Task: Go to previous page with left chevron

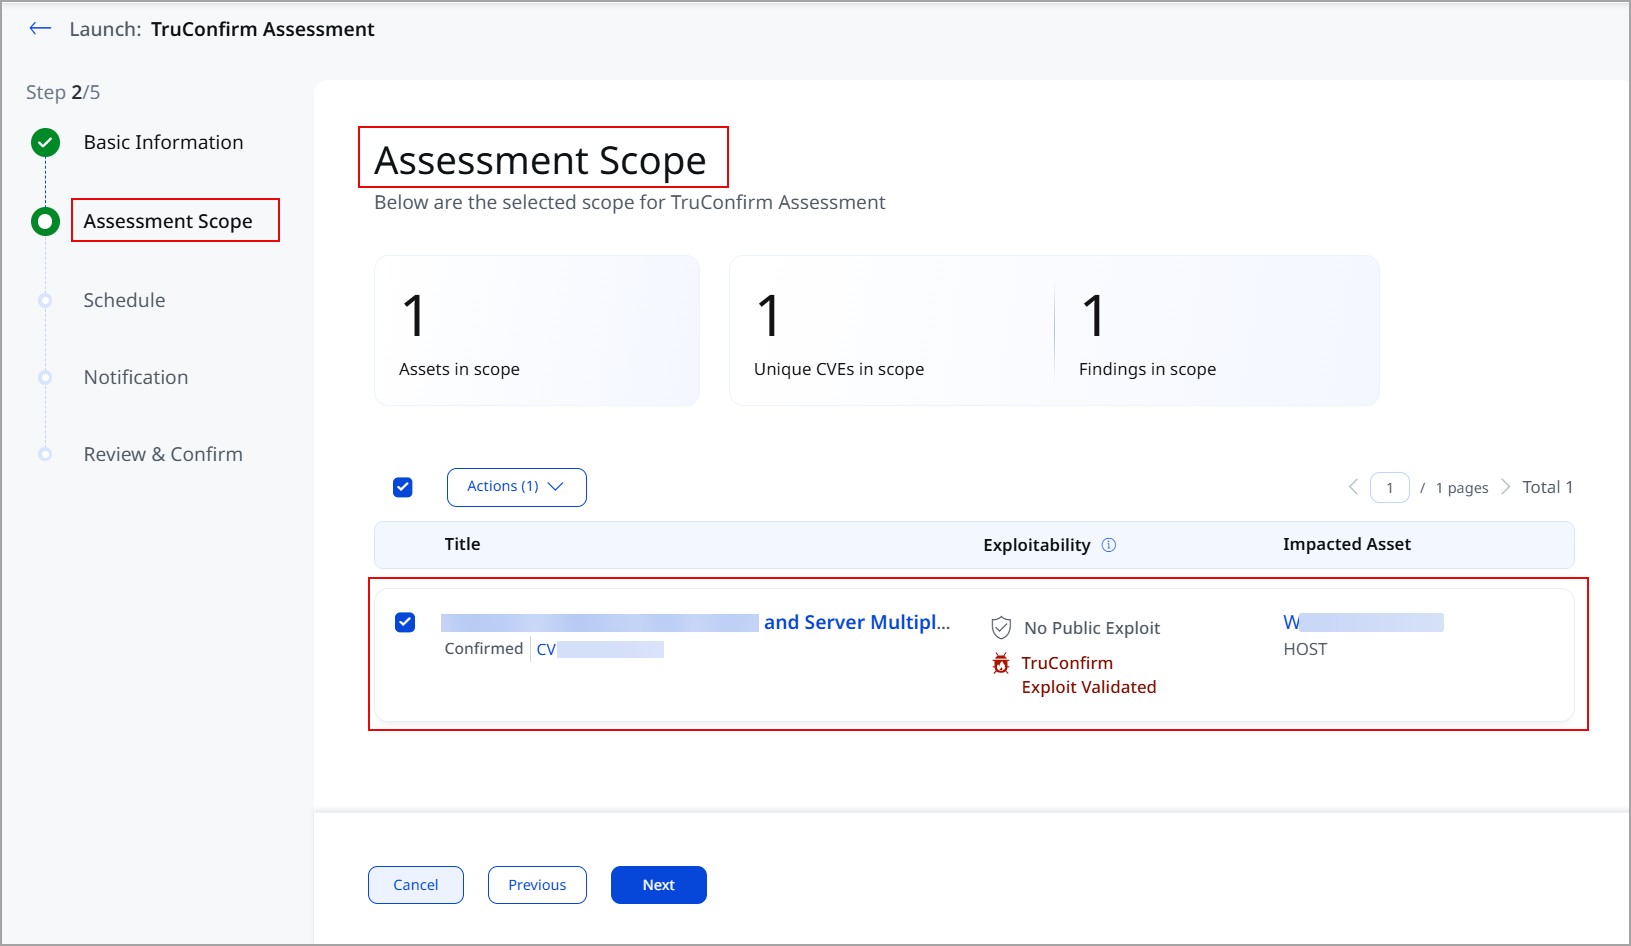Action: click(1353, 487)
